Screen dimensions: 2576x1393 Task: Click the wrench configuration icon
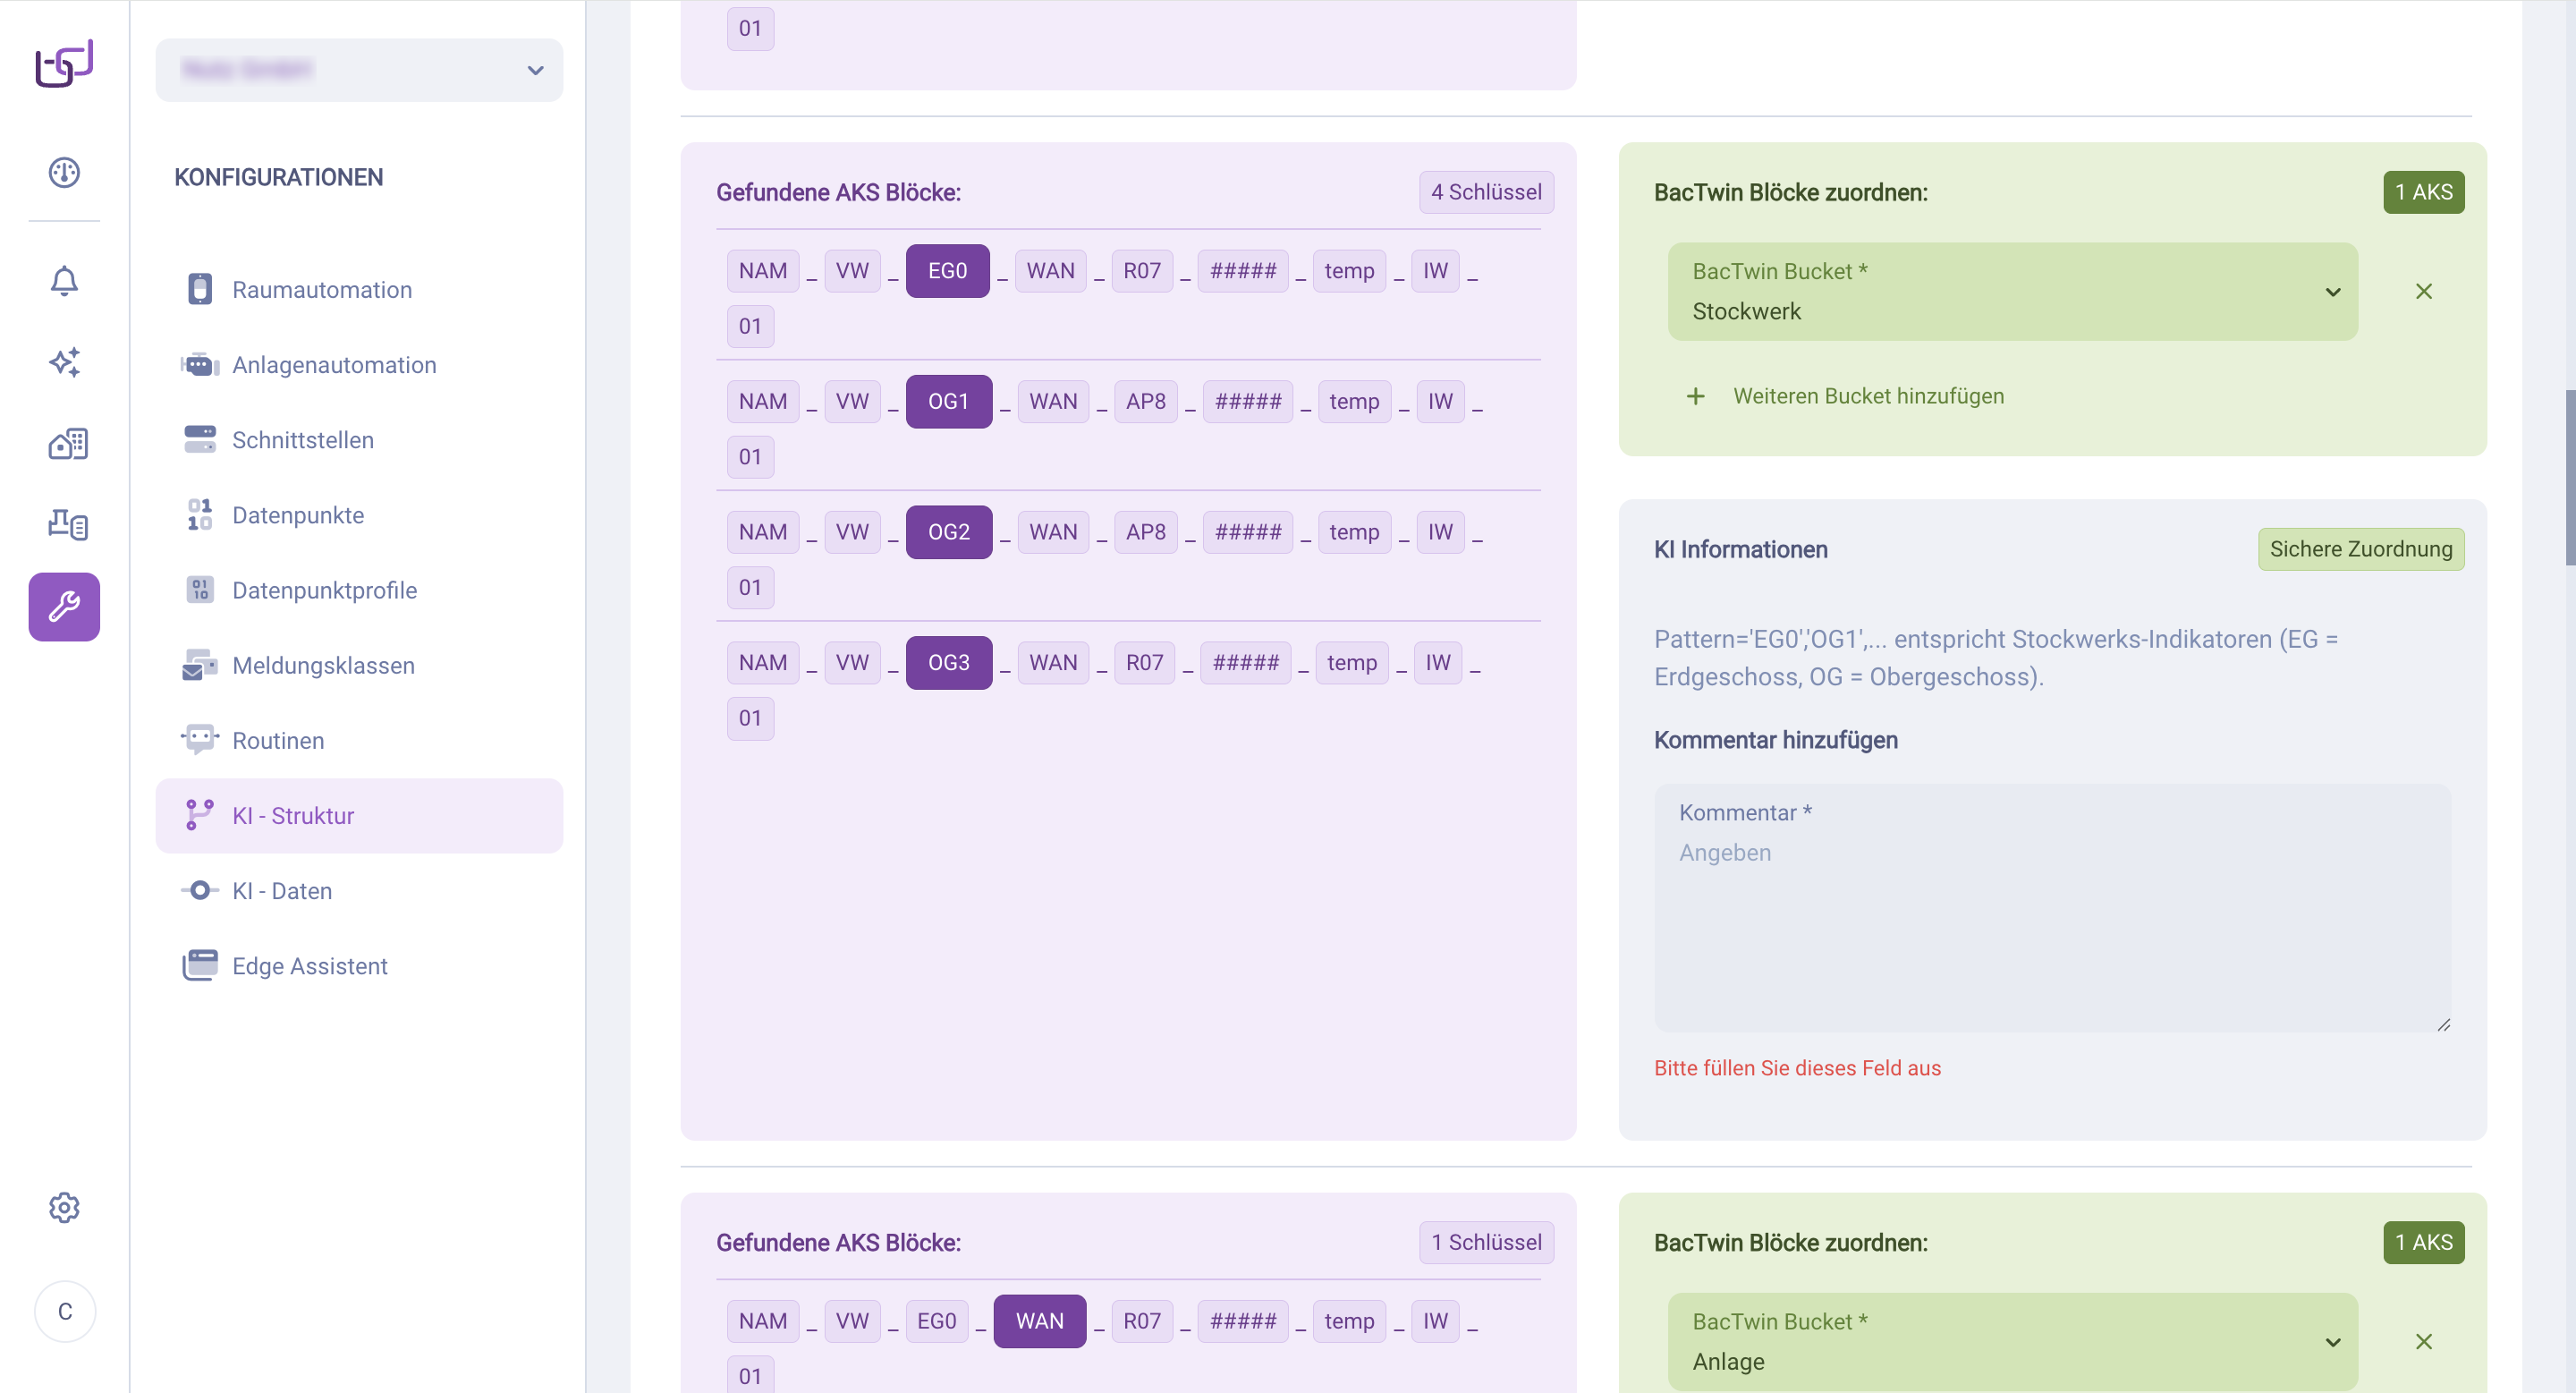[64, 606]
